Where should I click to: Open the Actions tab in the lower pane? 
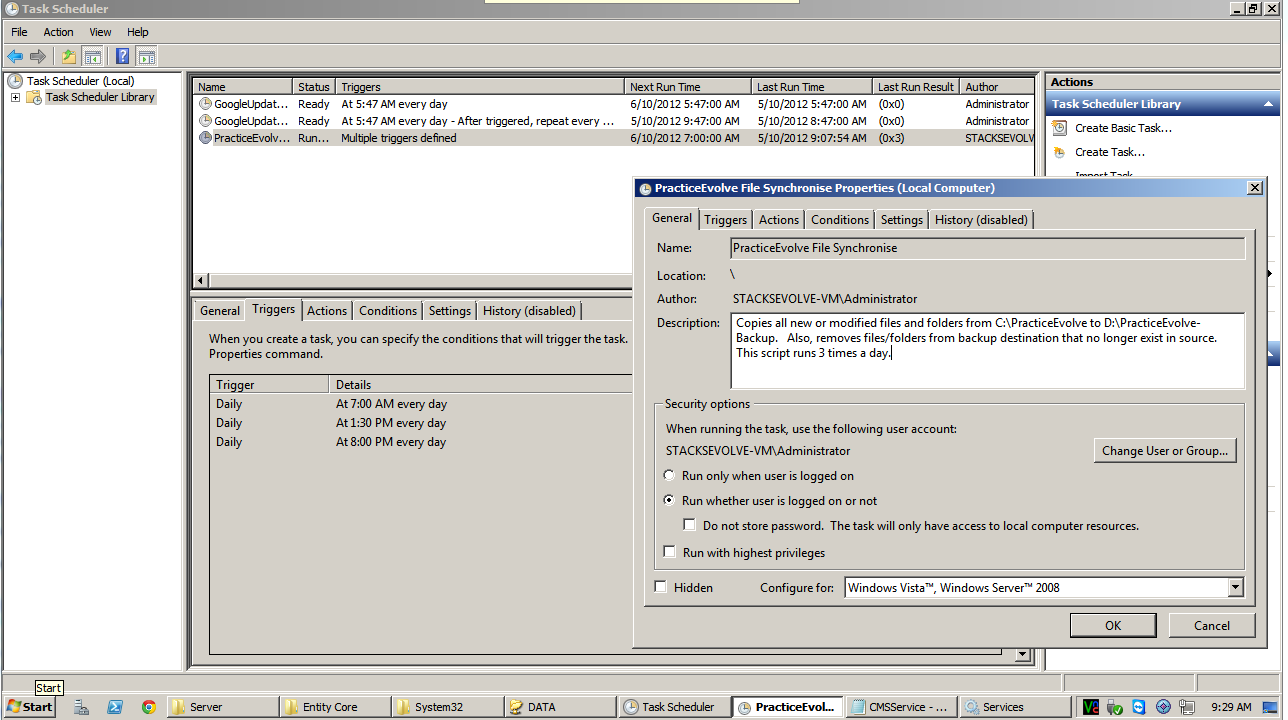point(327,311)
